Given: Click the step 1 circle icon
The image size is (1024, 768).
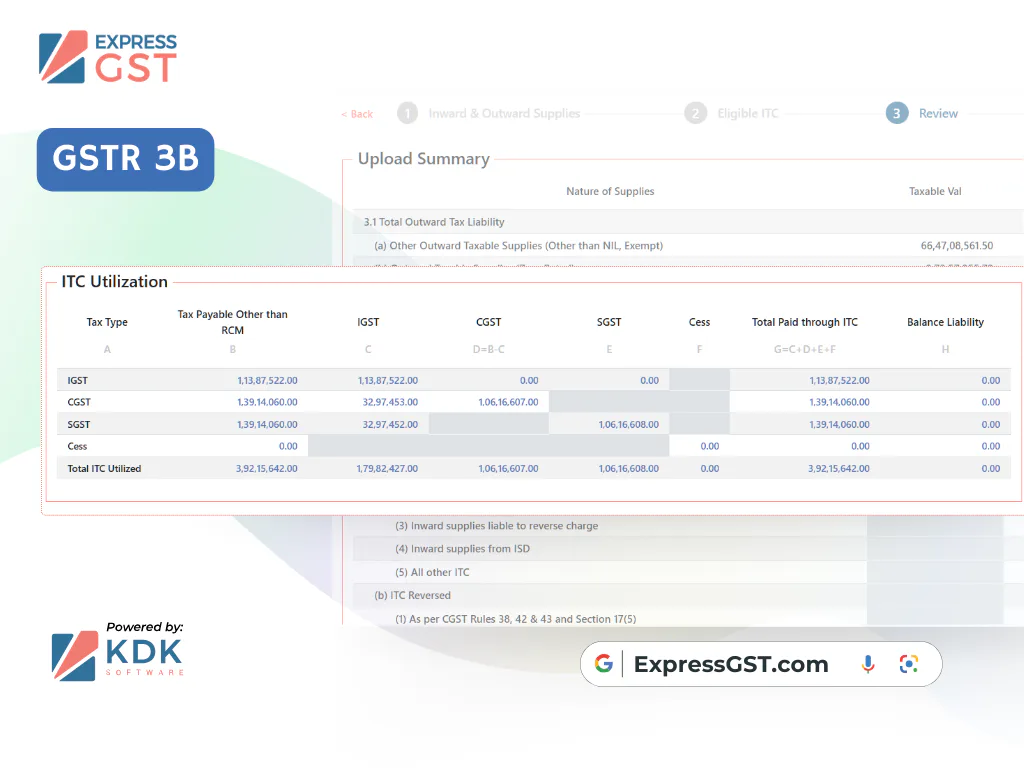Looking at the screenshot, I should tap(408, 114).
